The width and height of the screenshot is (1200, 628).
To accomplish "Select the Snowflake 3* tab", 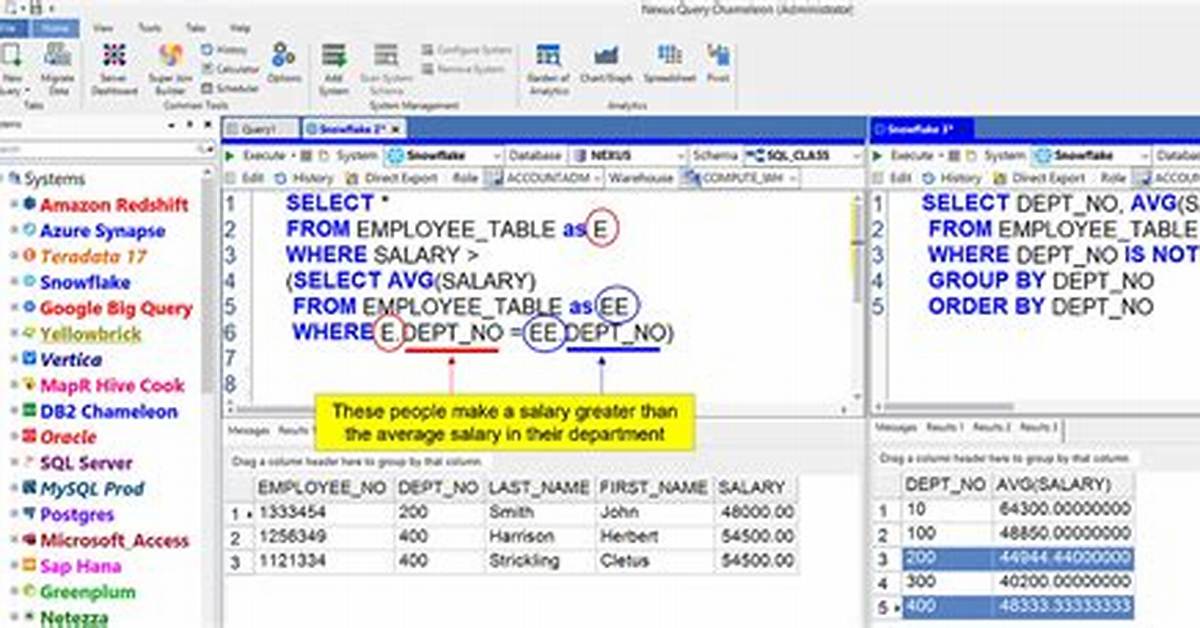I will click(x=920, y=129).
